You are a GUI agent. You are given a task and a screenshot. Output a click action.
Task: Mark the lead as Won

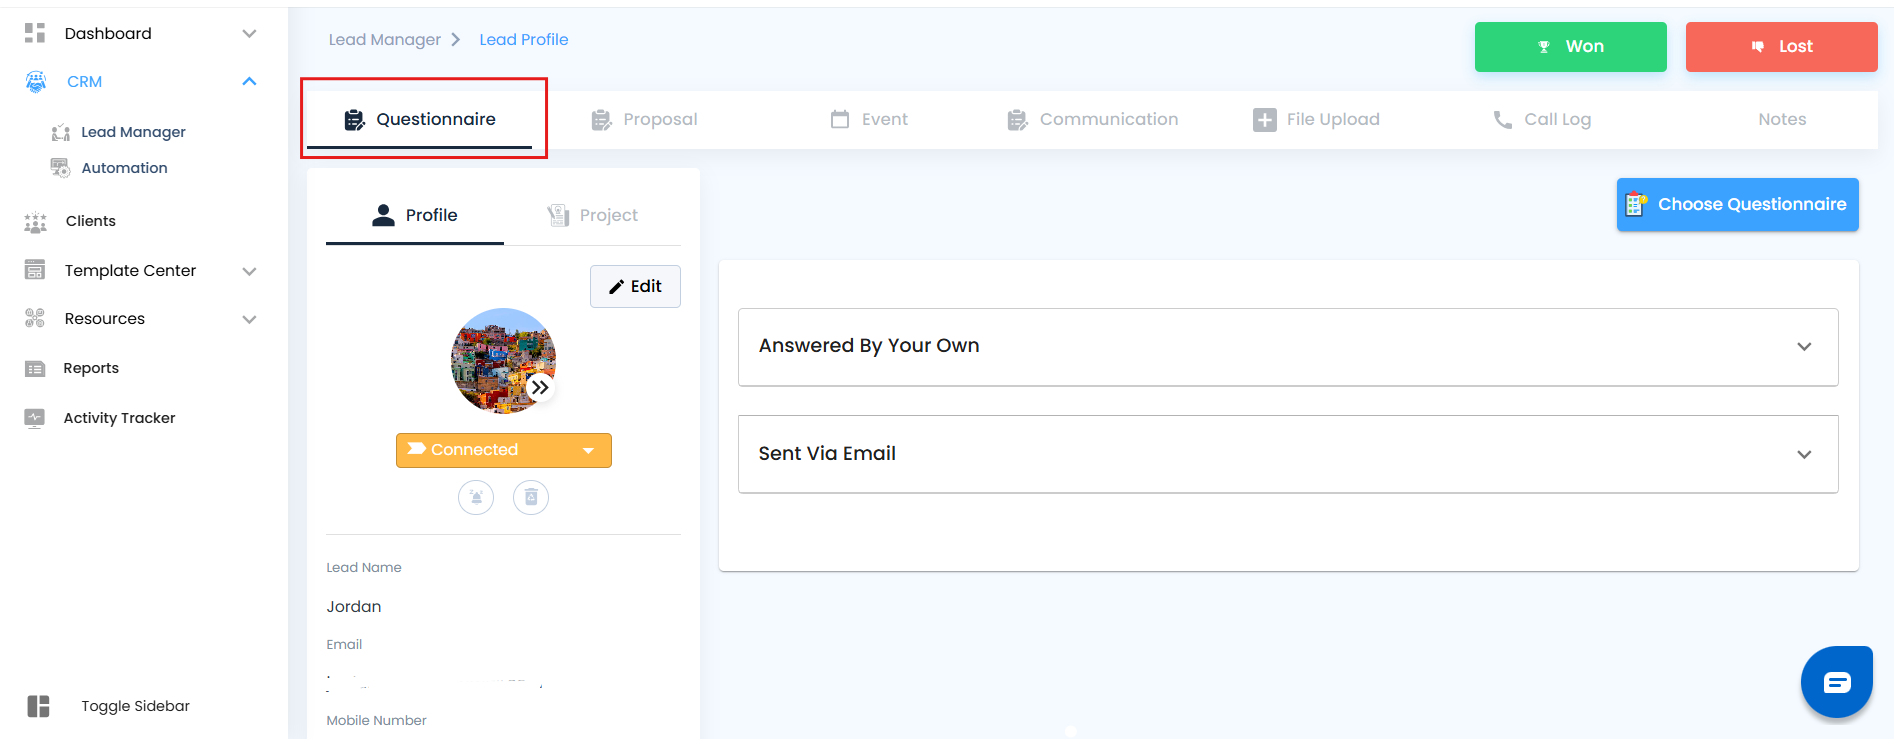pos(1570,47)
